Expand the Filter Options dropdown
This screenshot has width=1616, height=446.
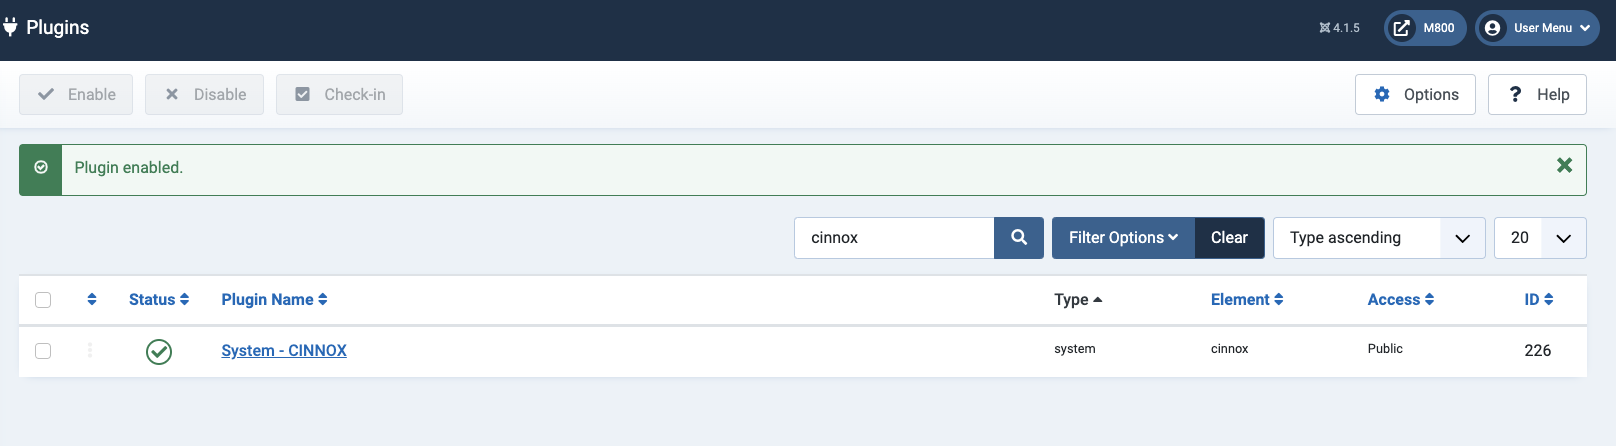click(1123, 238)
